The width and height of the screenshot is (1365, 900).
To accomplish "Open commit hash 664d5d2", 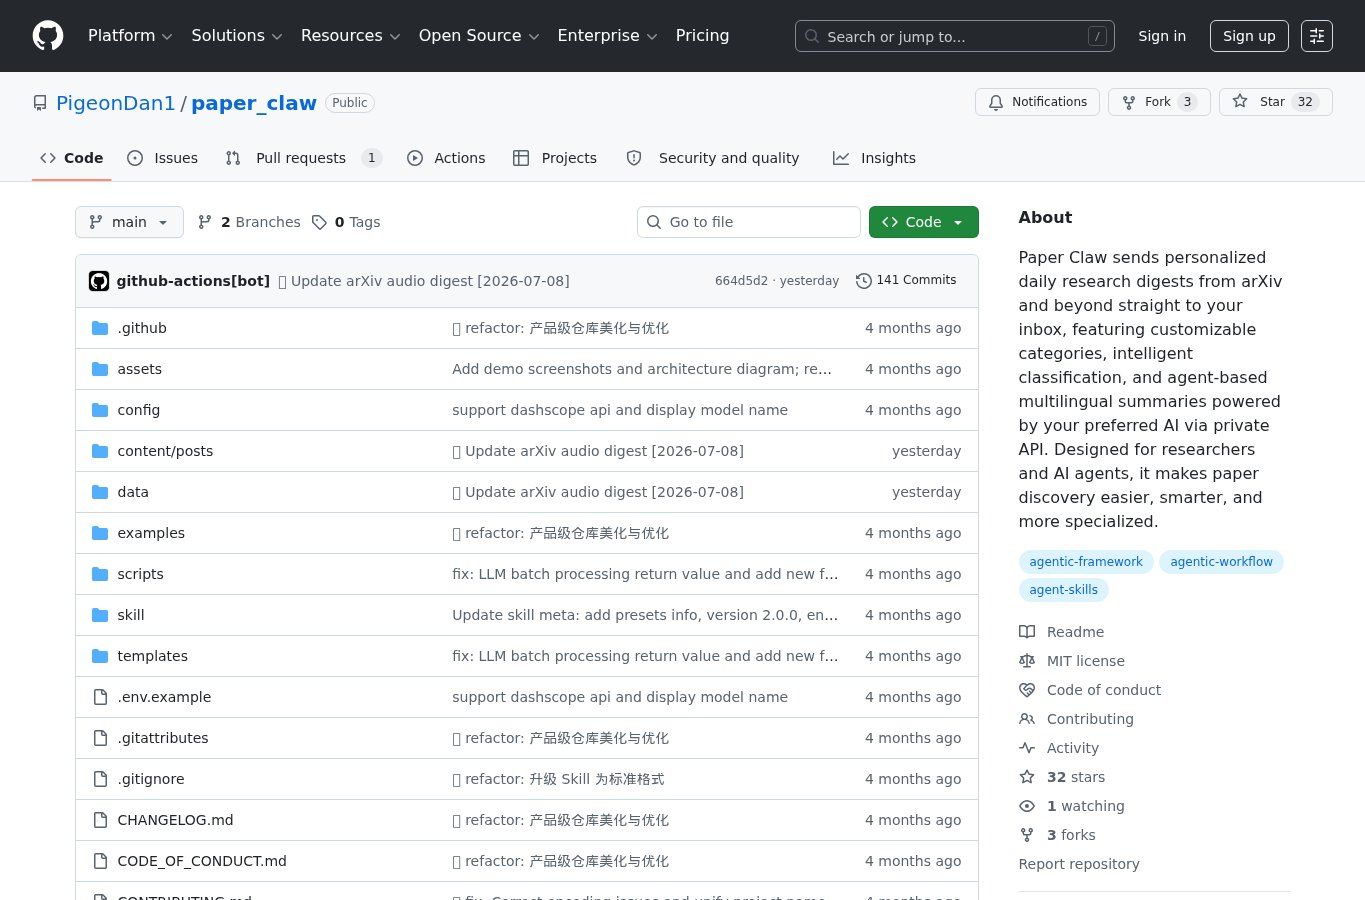I will (x=741, y=281).
